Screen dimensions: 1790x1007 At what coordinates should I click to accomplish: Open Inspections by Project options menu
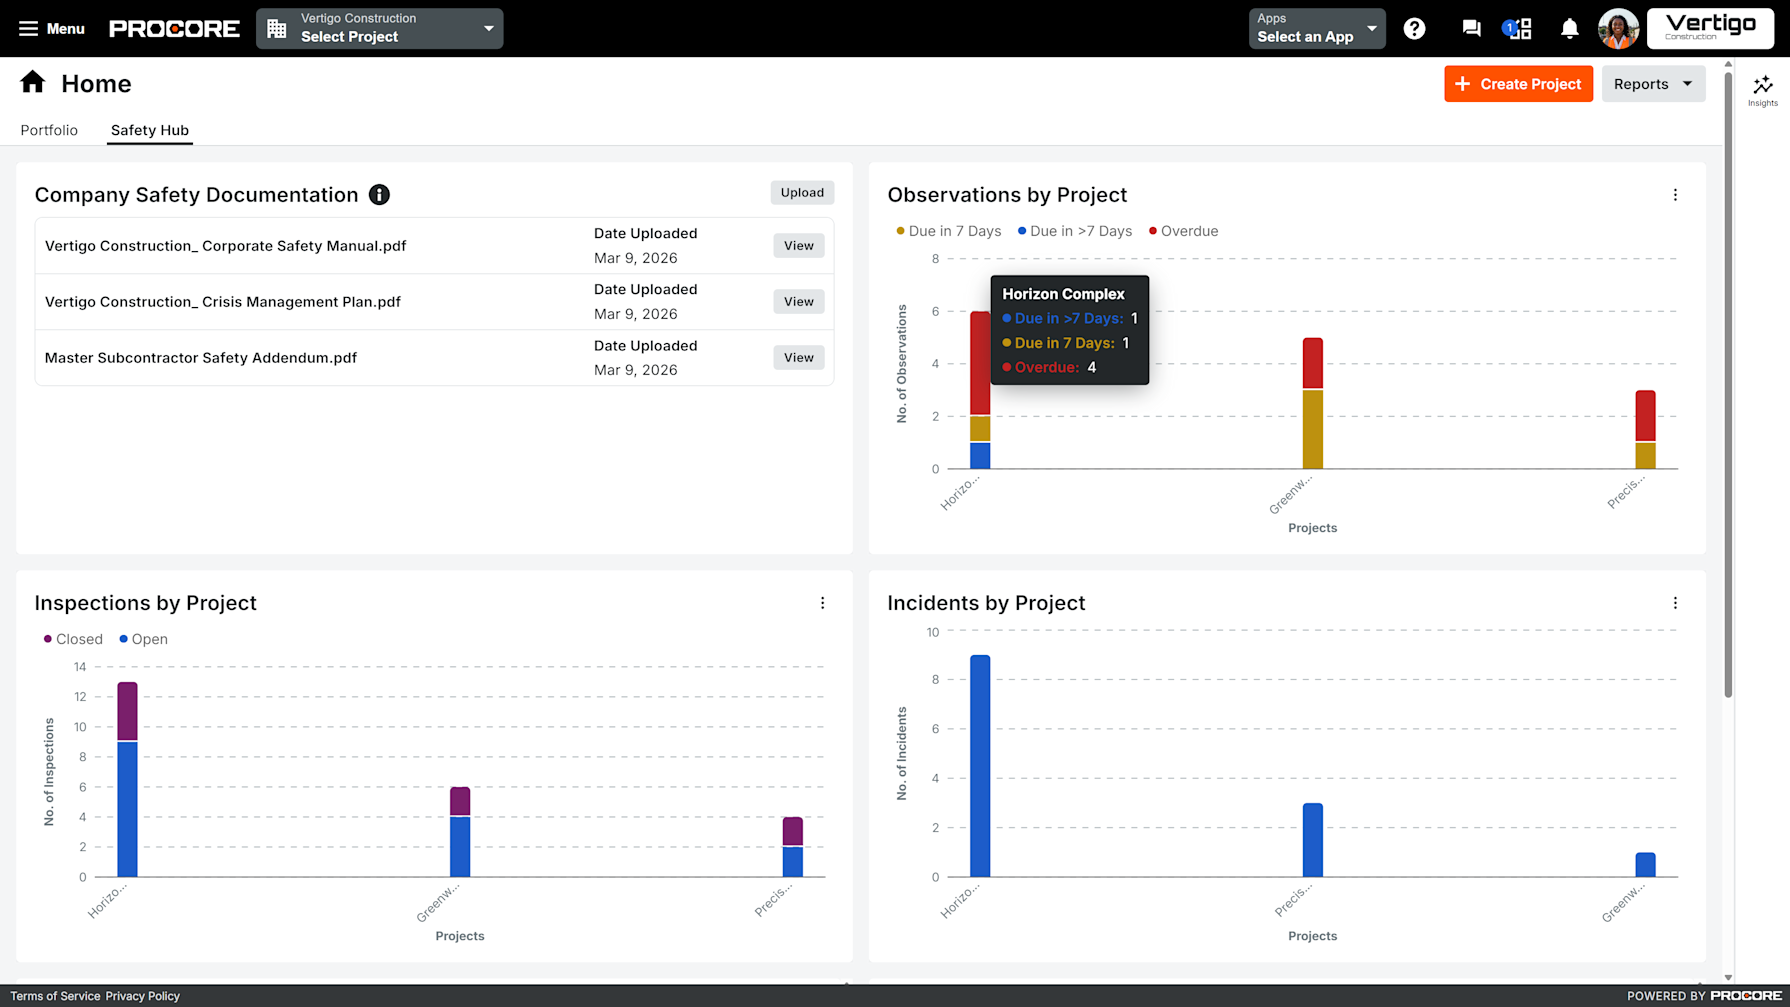click(x=822, y=603)
